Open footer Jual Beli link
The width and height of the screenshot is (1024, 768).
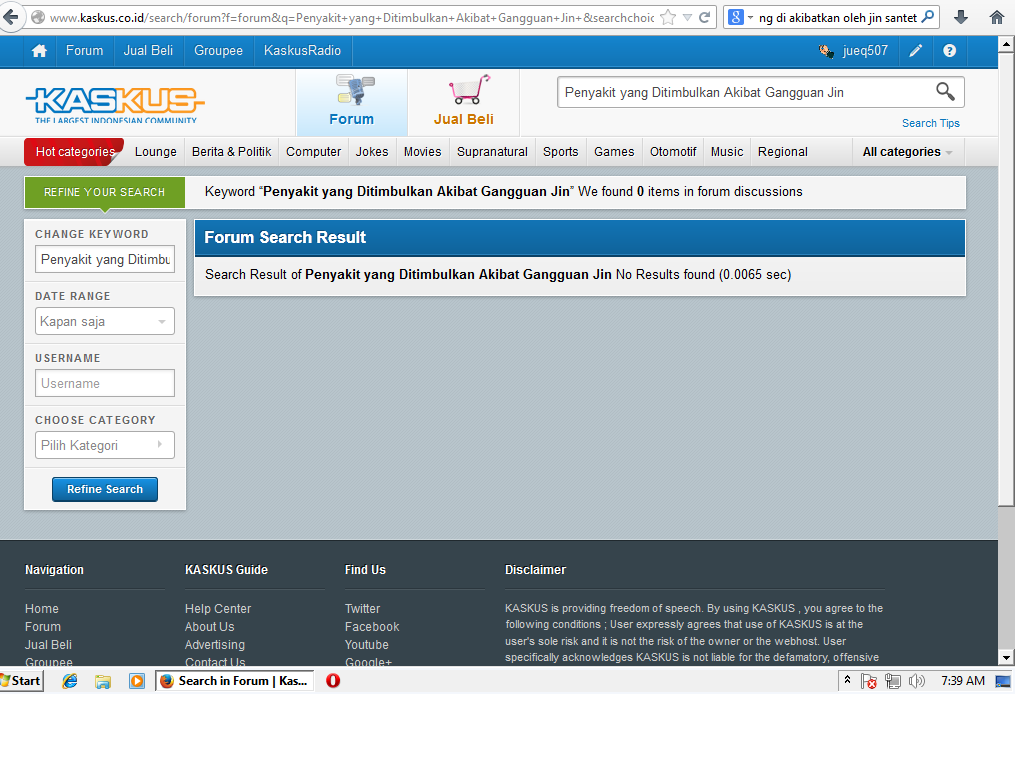[x=48, y=645]
